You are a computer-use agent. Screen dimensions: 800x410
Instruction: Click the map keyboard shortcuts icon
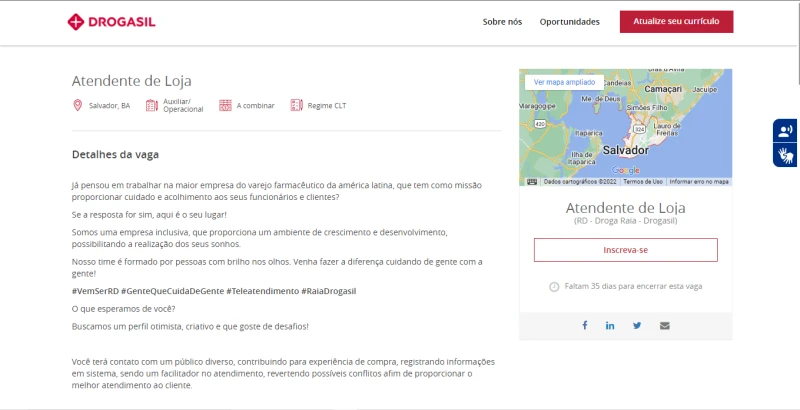point(532,182)
